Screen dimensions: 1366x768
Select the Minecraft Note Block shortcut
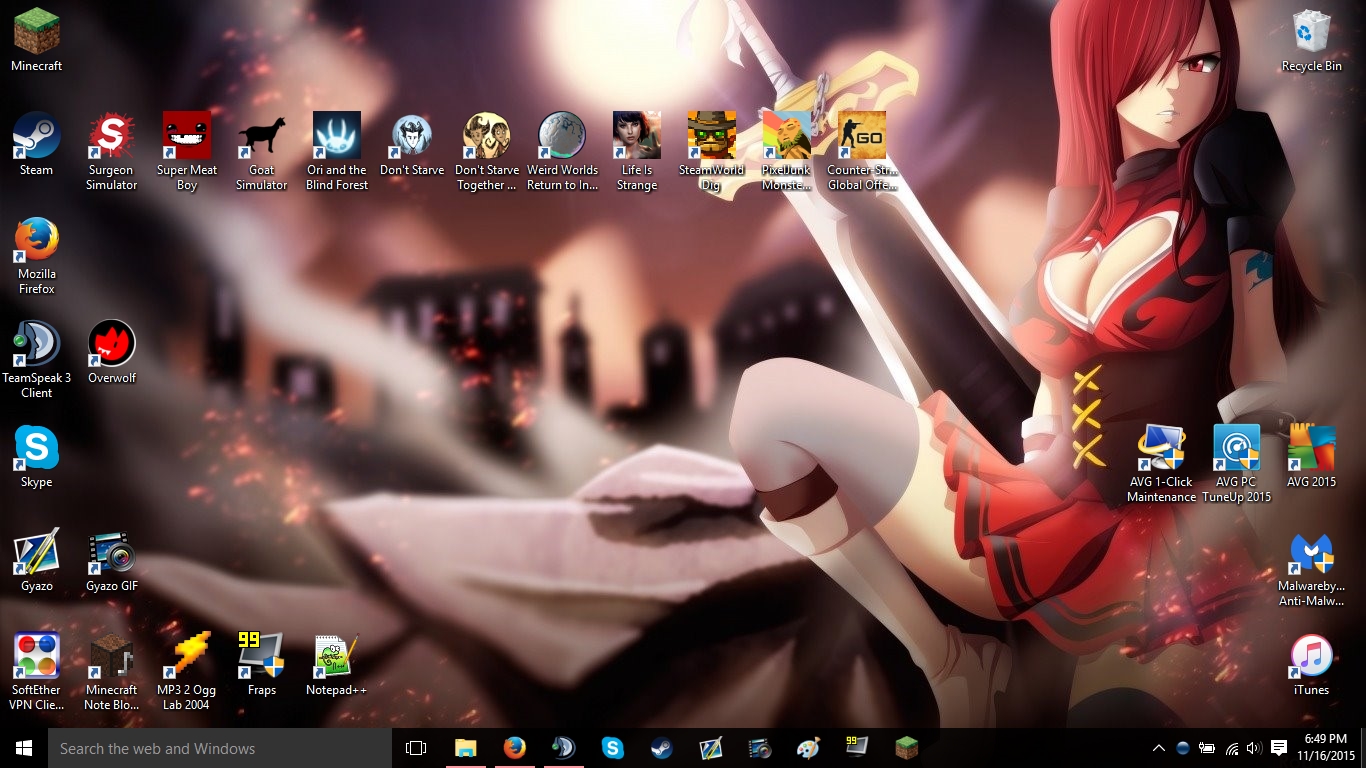click(112, 672)
